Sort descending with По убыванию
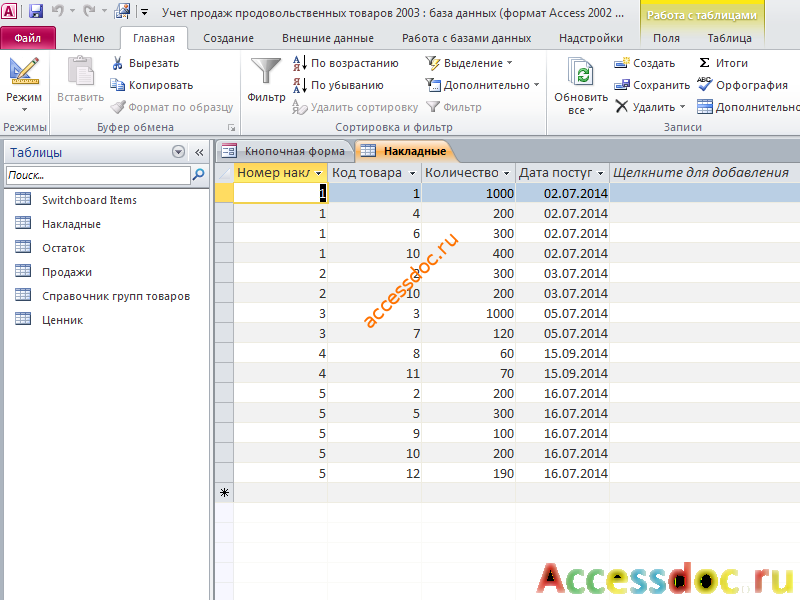Image resolution: width=800 pixels, height=600 pixels. 339,85
